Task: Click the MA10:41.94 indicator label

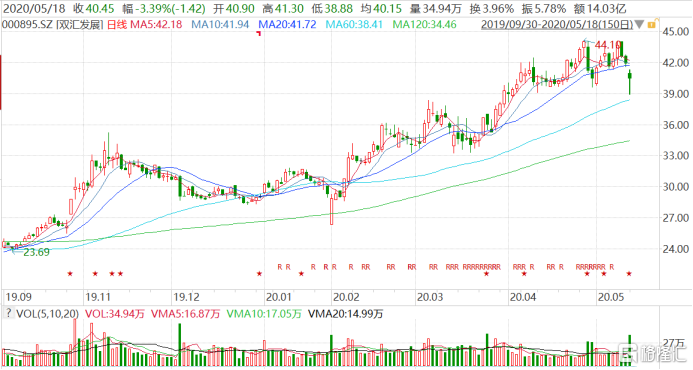Action: (x=220, y=24)
